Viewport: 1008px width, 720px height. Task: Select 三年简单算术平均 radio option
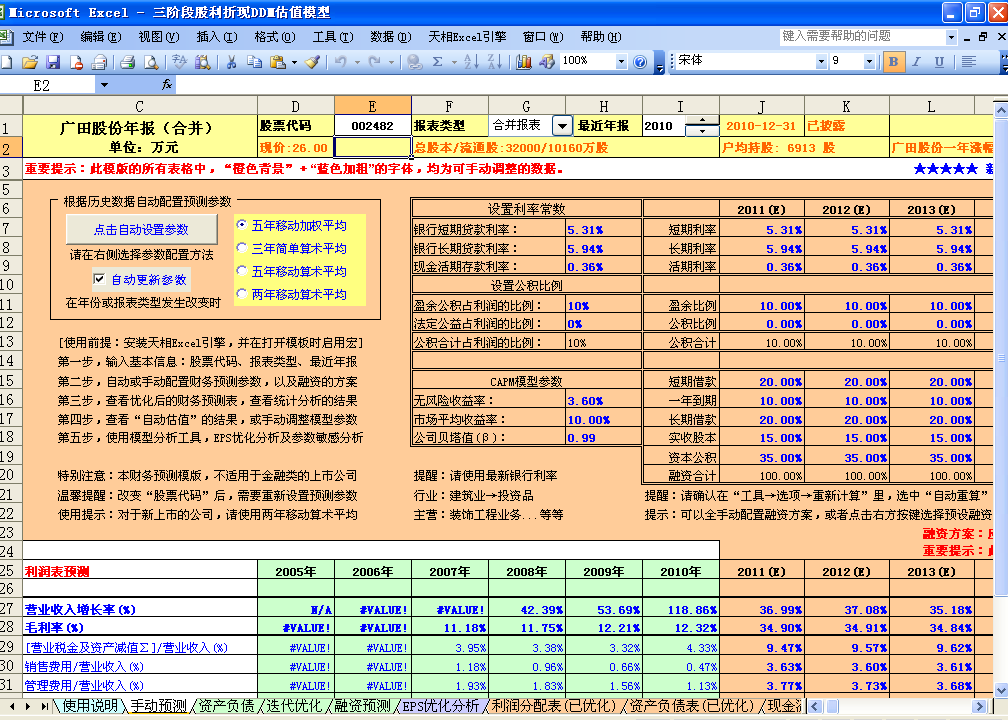(242, 248)
